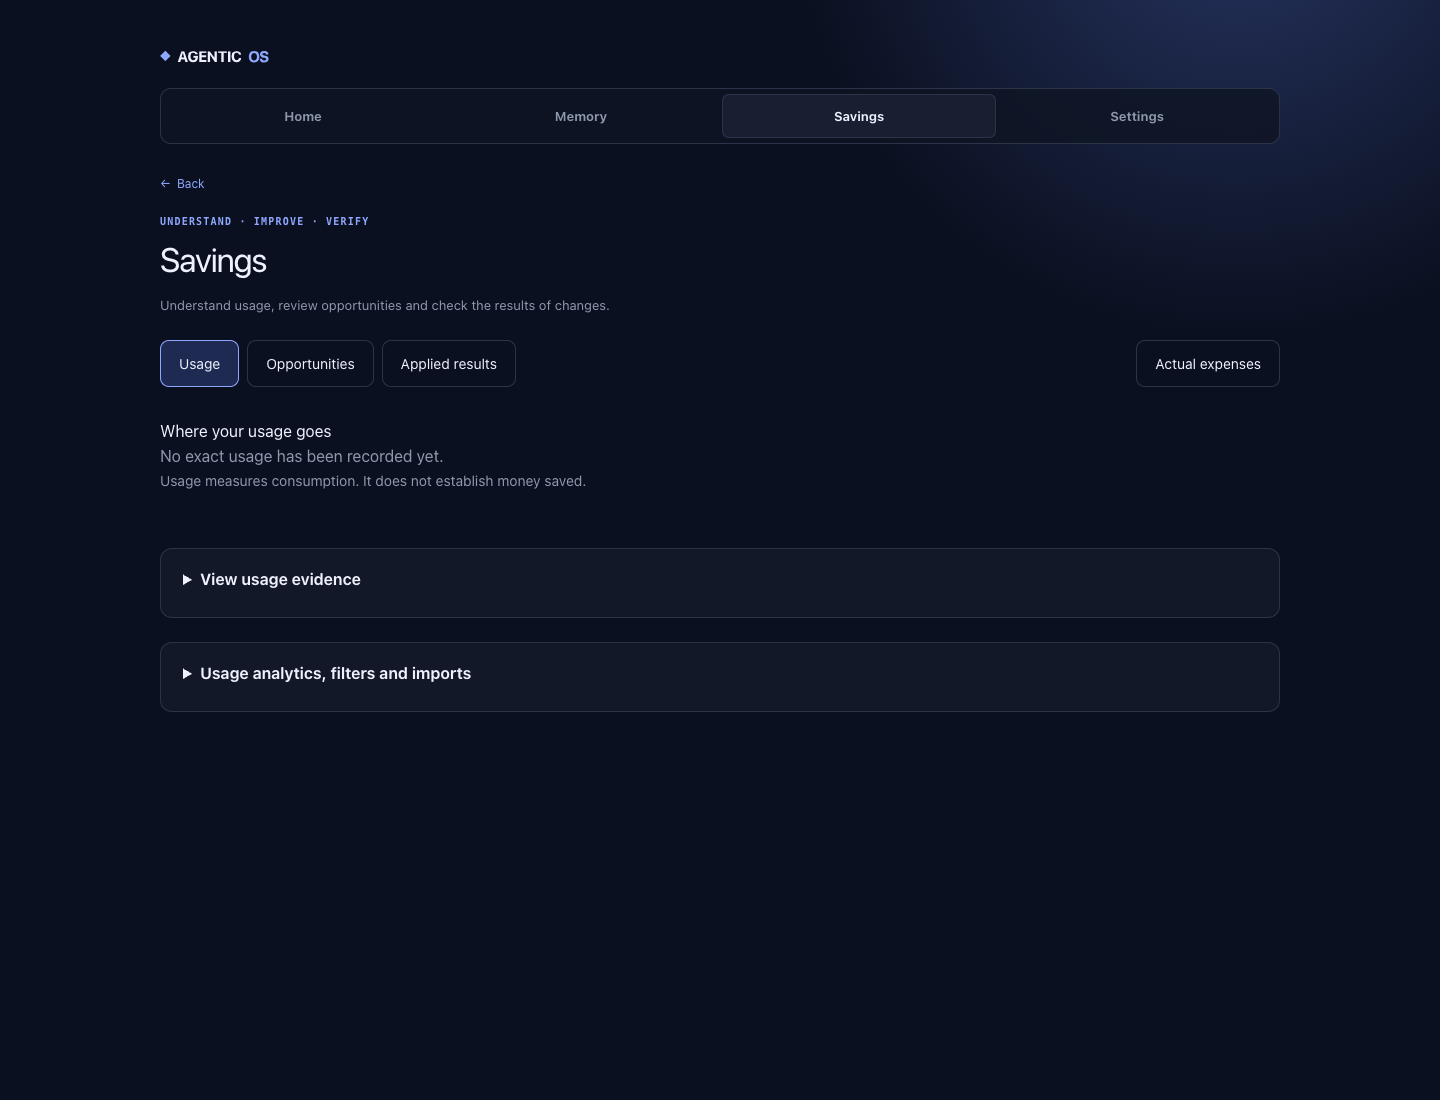Image resolution: width=1440 pixels, height=1100 pixels.
Task: Follow the Back link text
Action: click(190, 184)
